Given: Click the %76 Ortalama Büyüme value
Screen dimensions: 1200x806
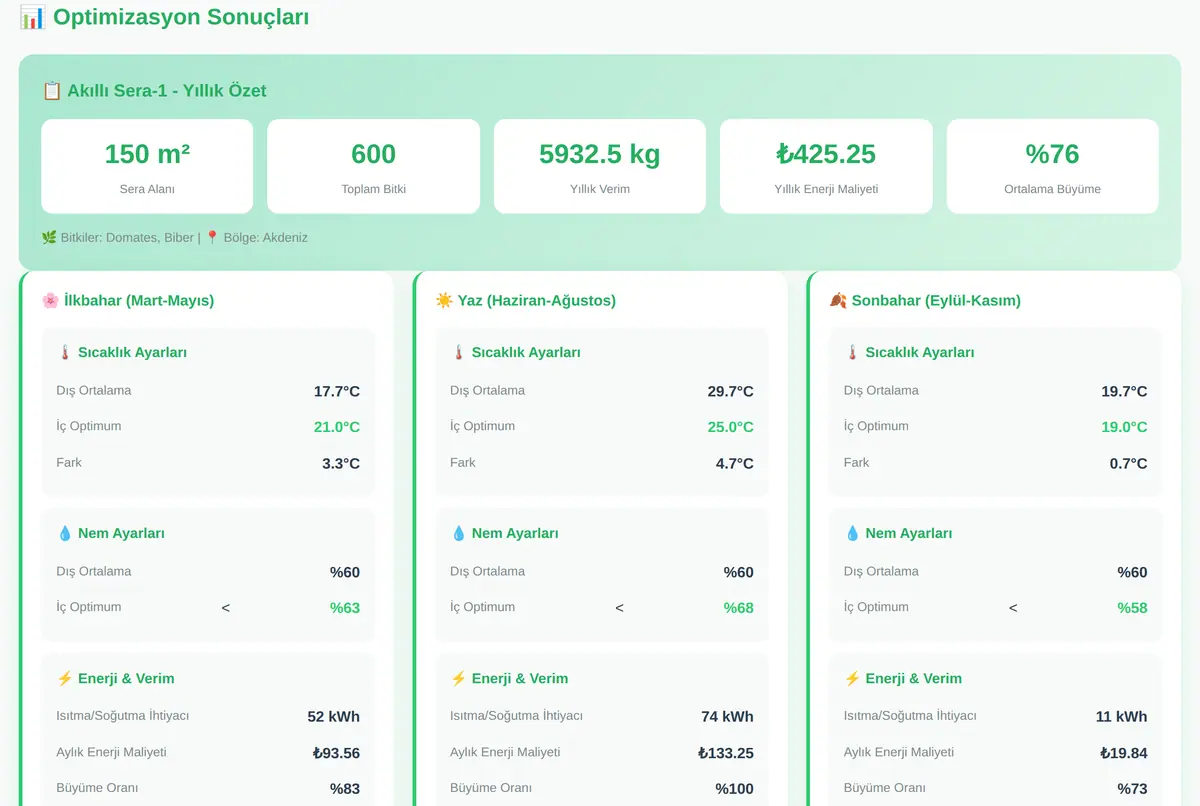Looking at the screenshot, I should pos(1052,154).
